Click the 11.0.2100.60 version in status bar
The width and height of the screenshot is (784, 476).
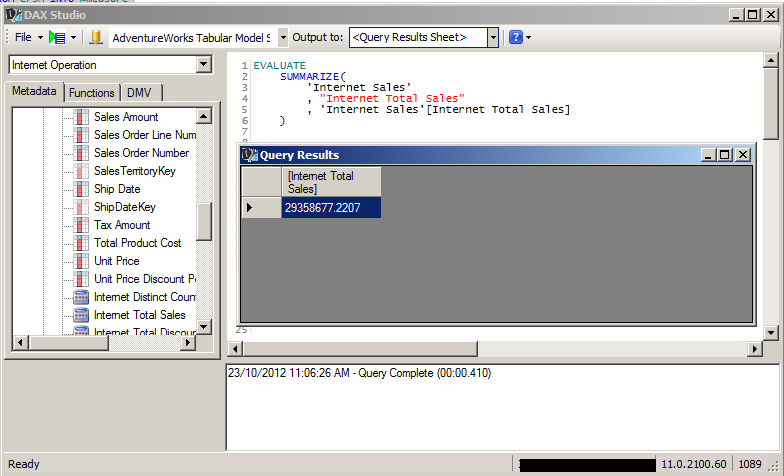694,464
